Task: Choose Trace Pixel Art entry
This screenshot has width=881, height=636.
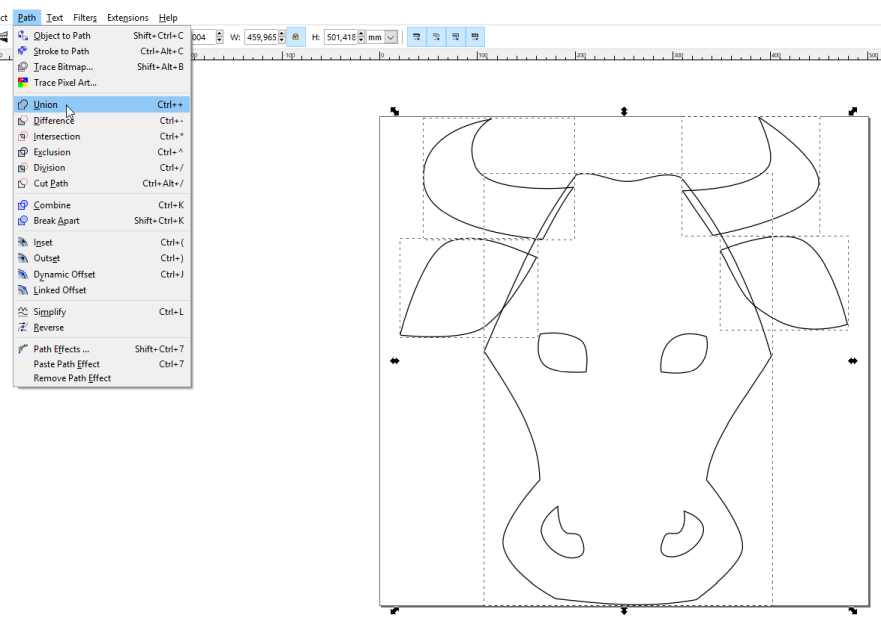Action: click(102, 83)
